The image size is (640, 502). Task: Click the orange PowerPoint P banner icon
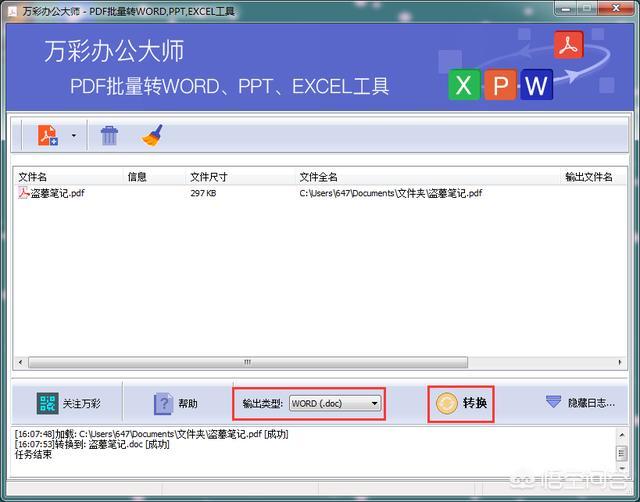pyautogui.click(x=500, y=85)
